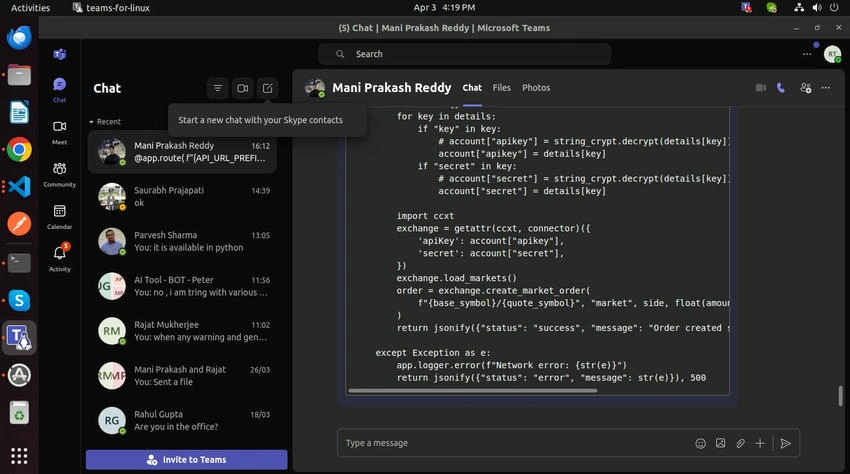Click the new chat compose icon
This screenshot has width=850, height=474.
tap(267, 88)
